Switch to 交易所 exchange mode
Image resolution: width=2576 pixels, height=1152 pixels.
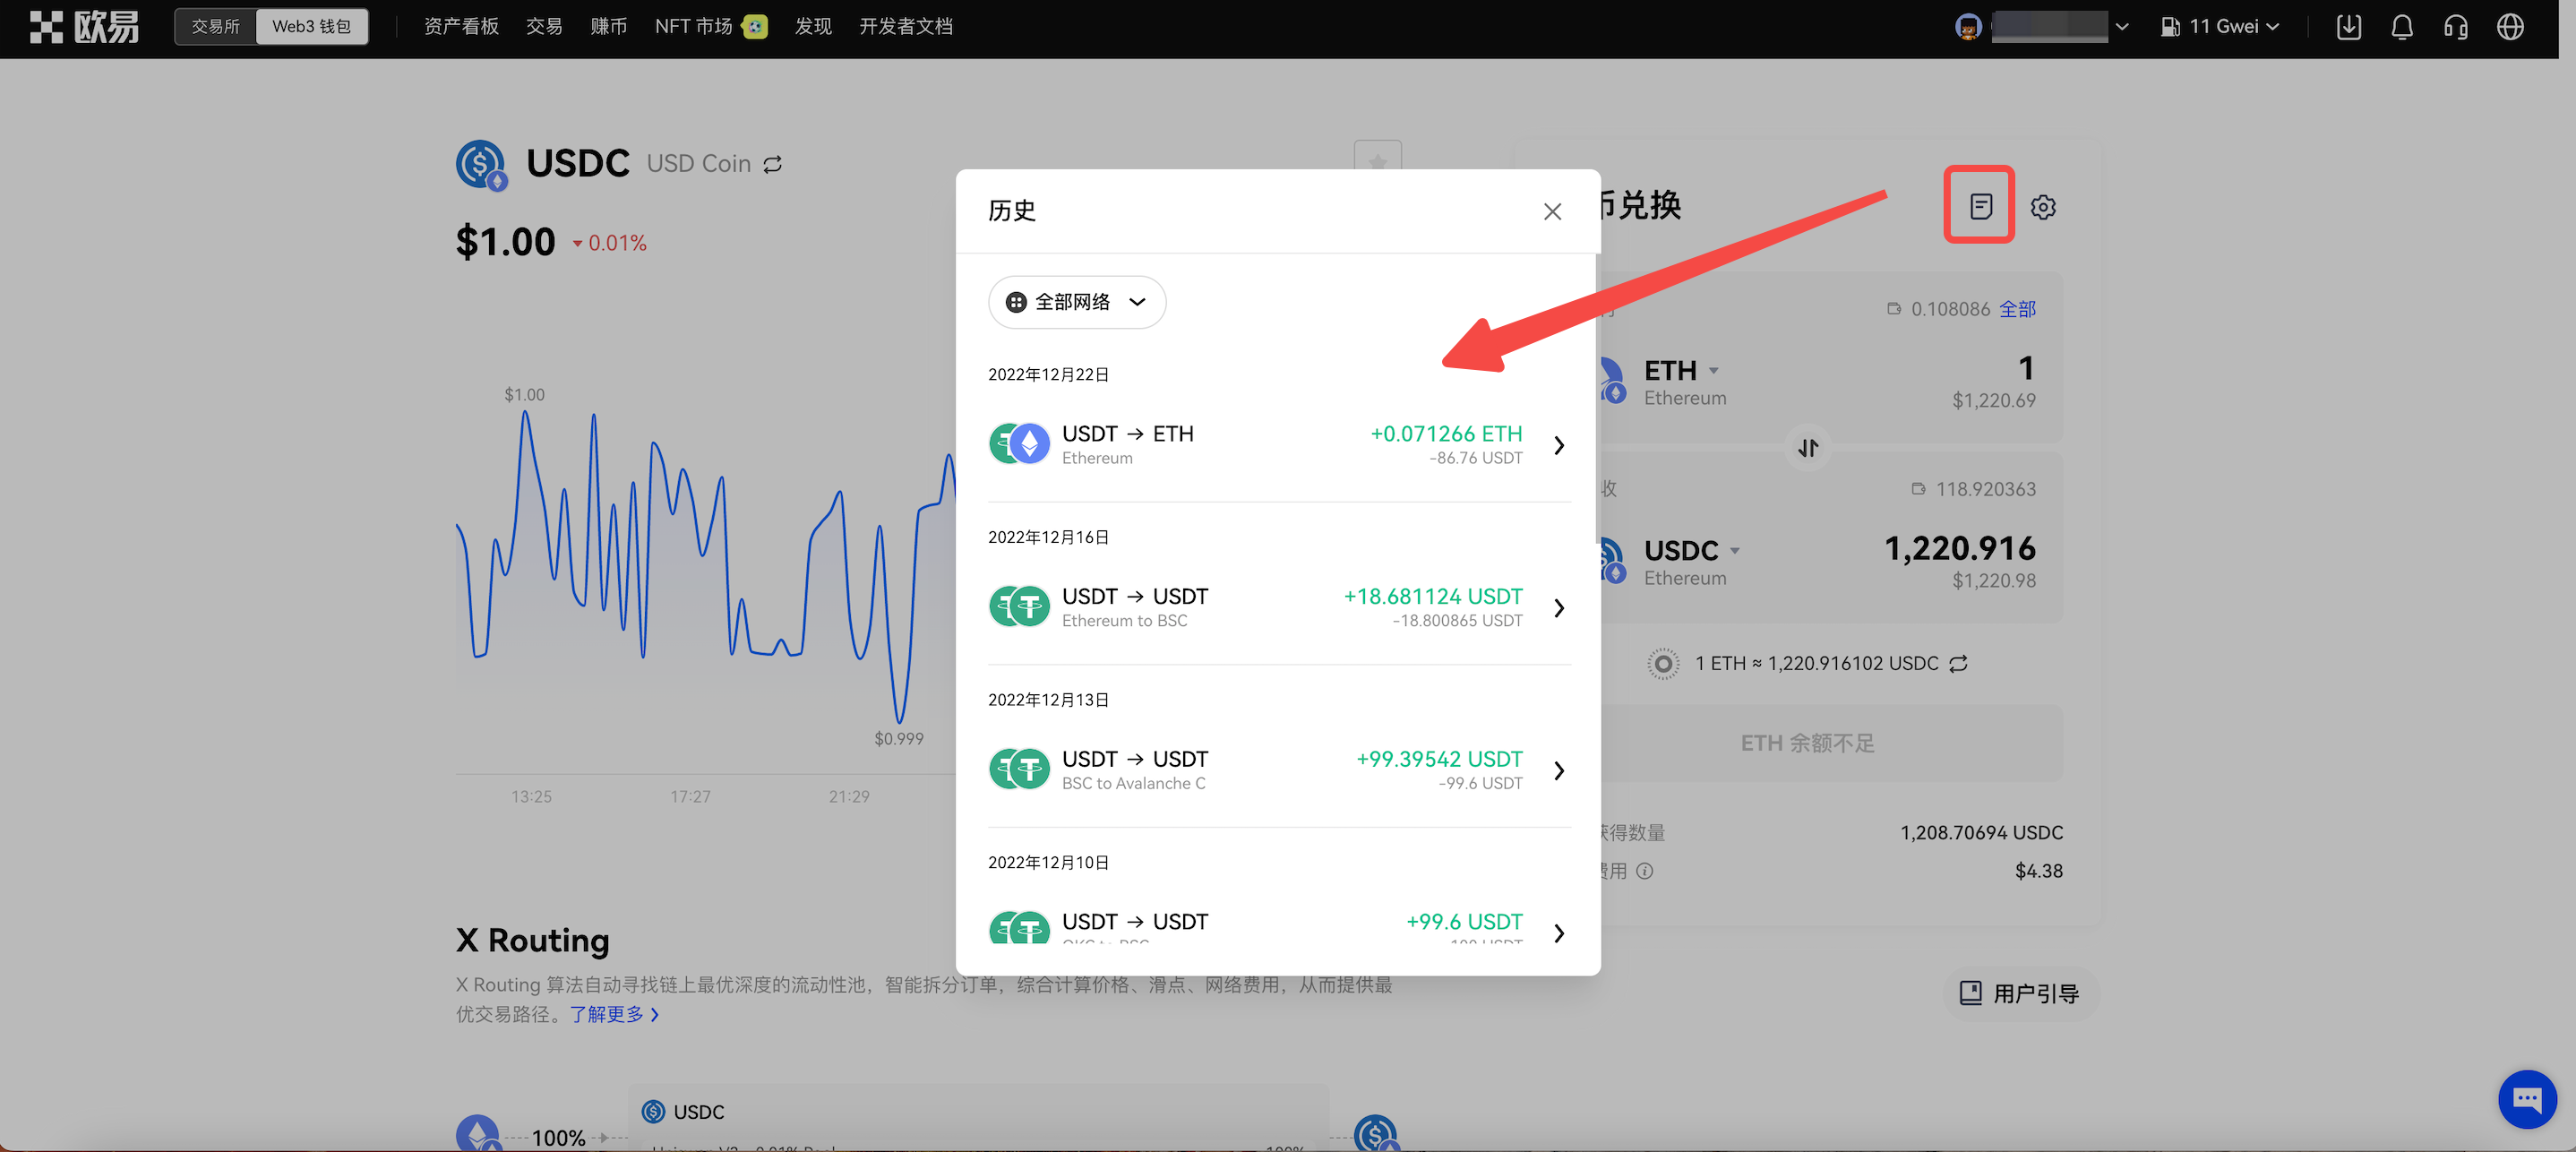pos(216,27)
